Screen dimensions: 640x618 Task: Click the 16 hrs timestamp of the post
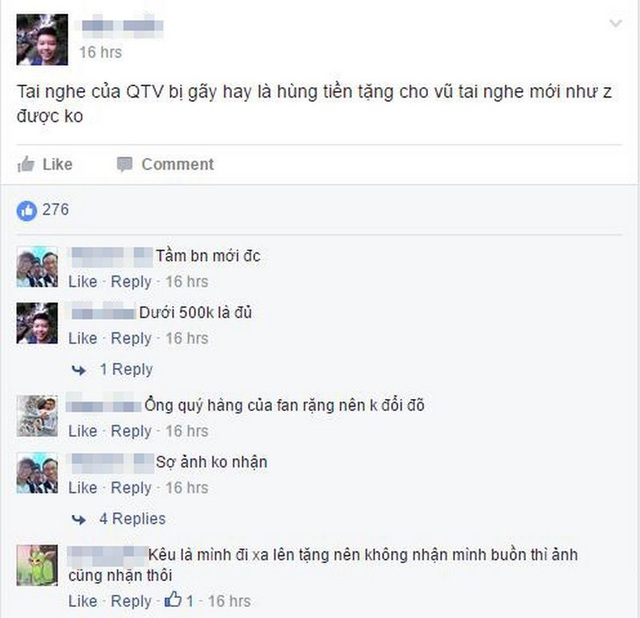100,52
